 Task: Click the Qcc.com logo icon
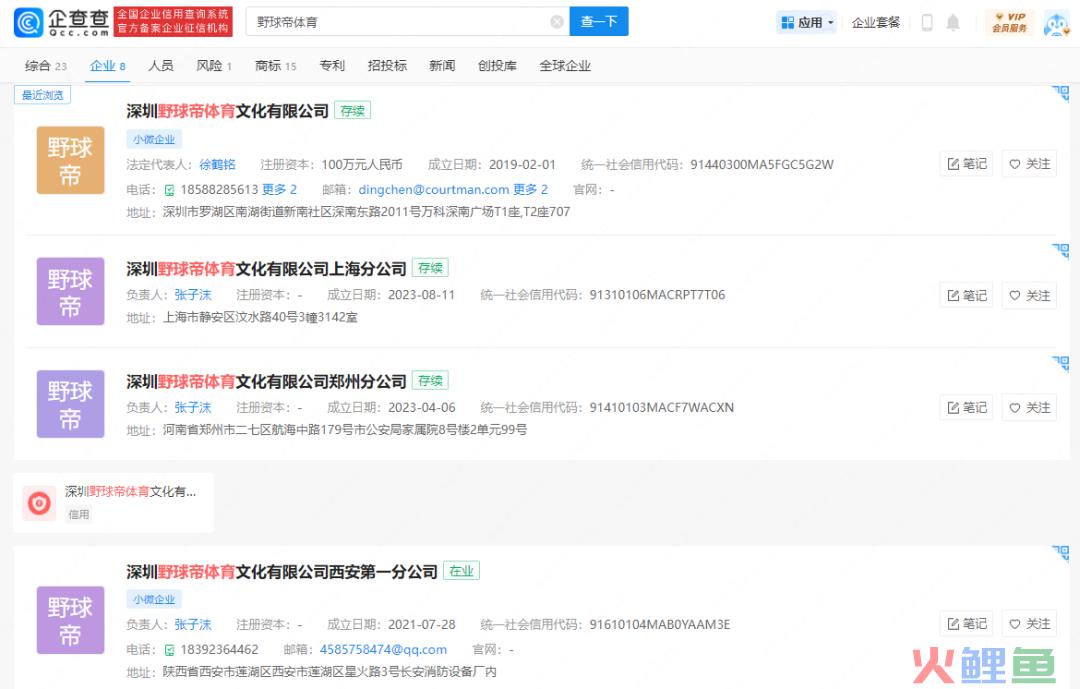(x=28, y=23)
